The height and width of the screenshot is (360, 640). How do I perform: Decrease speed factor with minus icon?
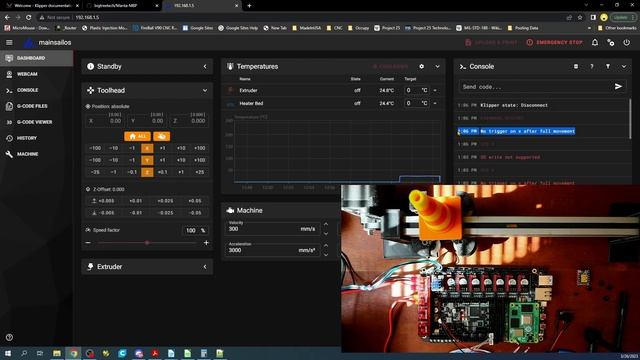click(88, 243)
